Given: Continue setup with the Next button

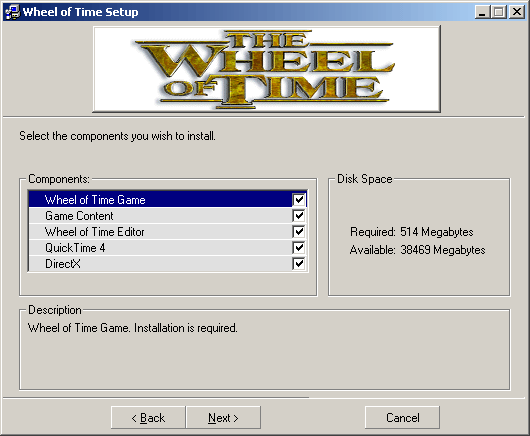Looking at the screenshot, I should click(x=223, y=418).
